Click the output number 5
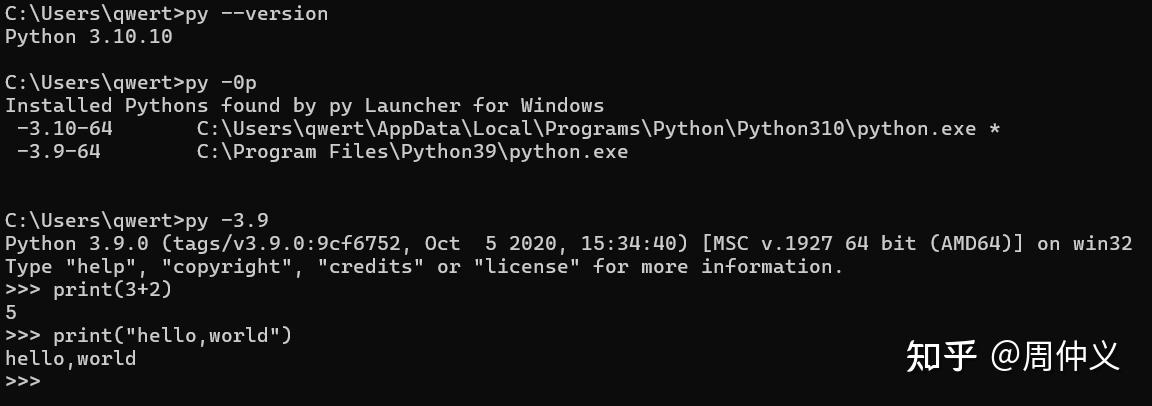The width and height of the screenshot is (1152, 406). point(11,313)
